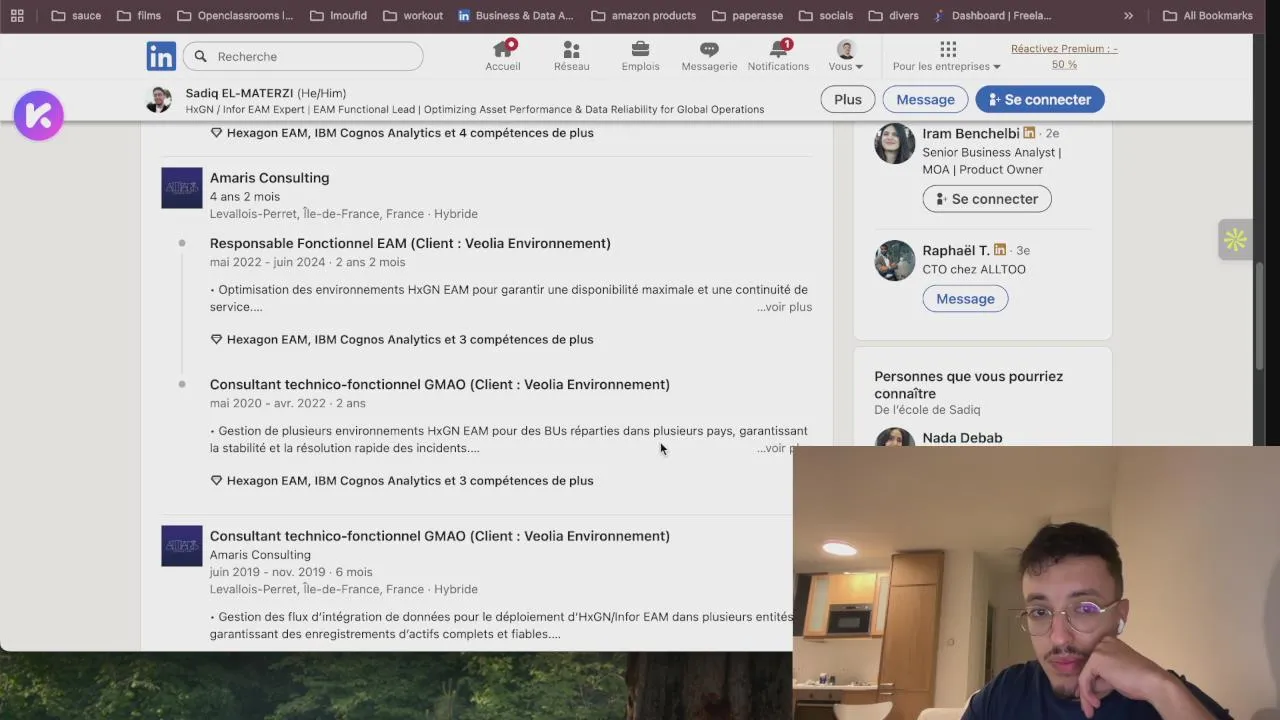1280x720 pixels.
Task: Open Business & Data A... LinkedIn bookmark
Action: coord(515,16)
